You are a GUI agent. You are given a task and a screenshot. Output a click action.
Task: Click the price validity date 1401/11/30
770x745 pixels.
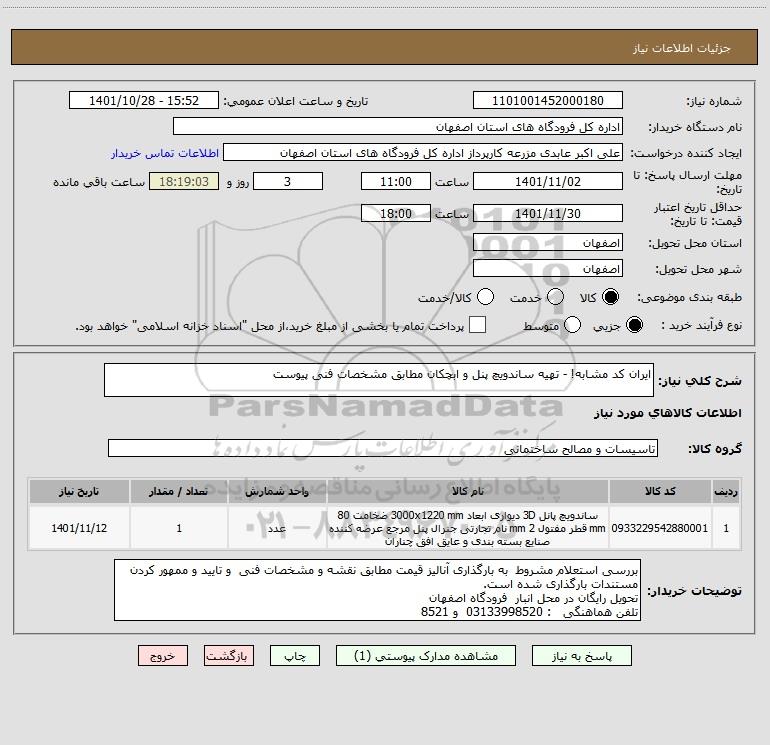point(548,213)
